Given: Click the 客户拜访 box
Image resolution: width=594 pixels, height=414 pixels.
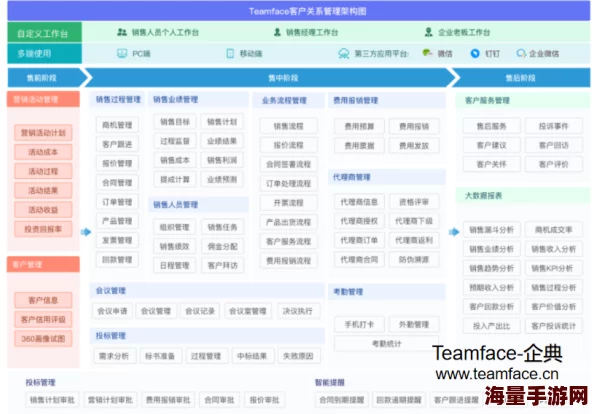Looking at the screenshot, I should tap(222, 266).
